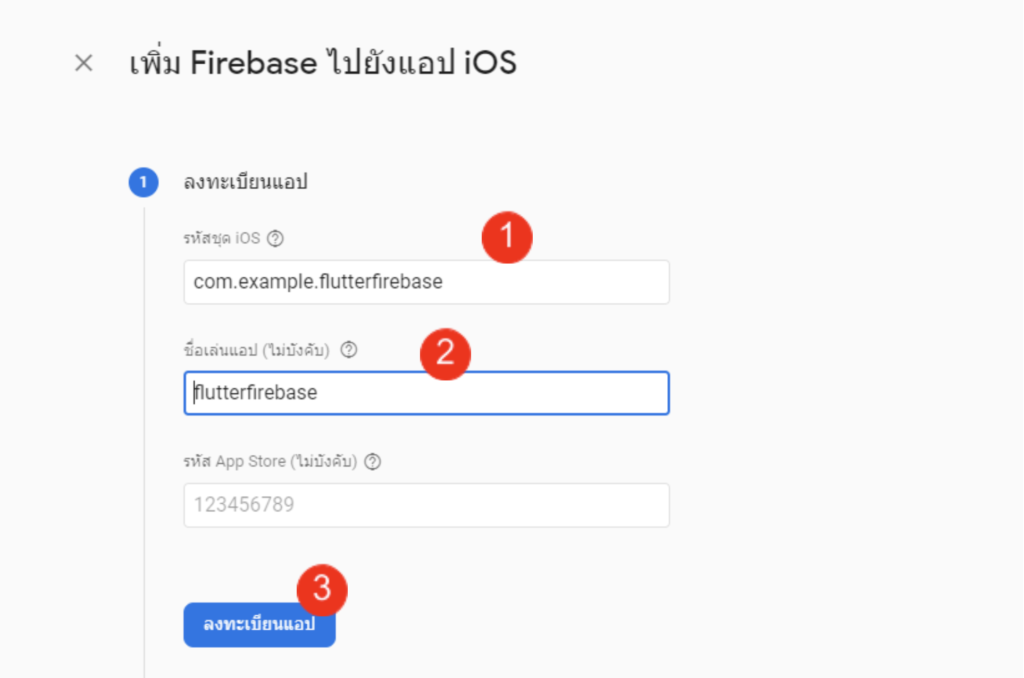Image resolution: width=1024 pixels, height=678 pixels.
Task: Focus the iOS bundle ID field com.example.flutterfirebase
Action: tap(426, 282)
